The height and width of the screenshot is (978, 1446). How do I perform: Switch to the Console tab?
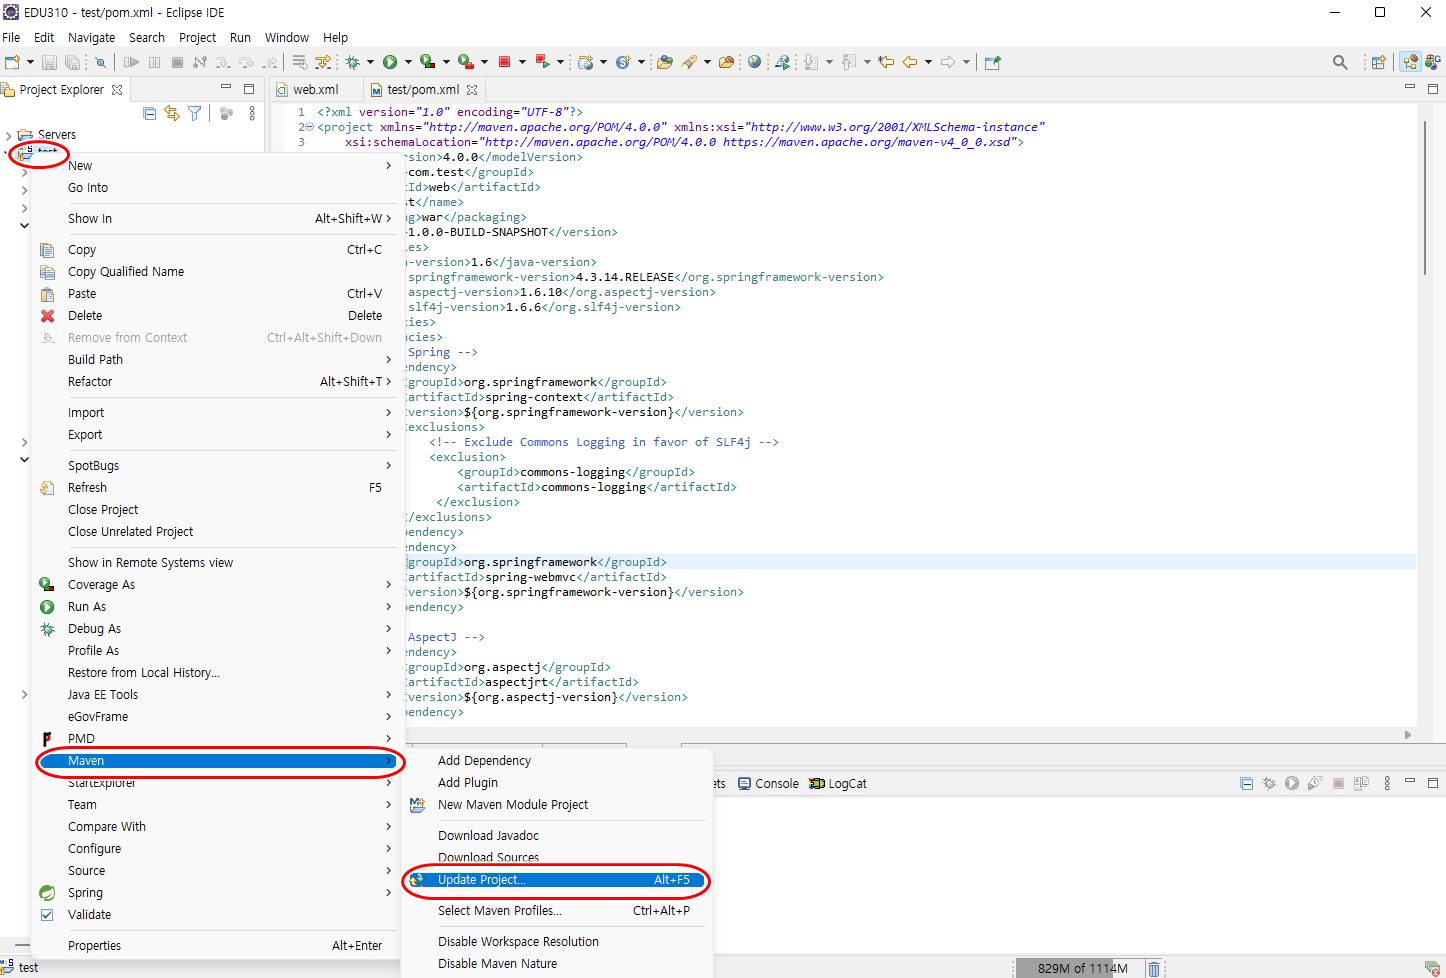click(x=768, y=783)
